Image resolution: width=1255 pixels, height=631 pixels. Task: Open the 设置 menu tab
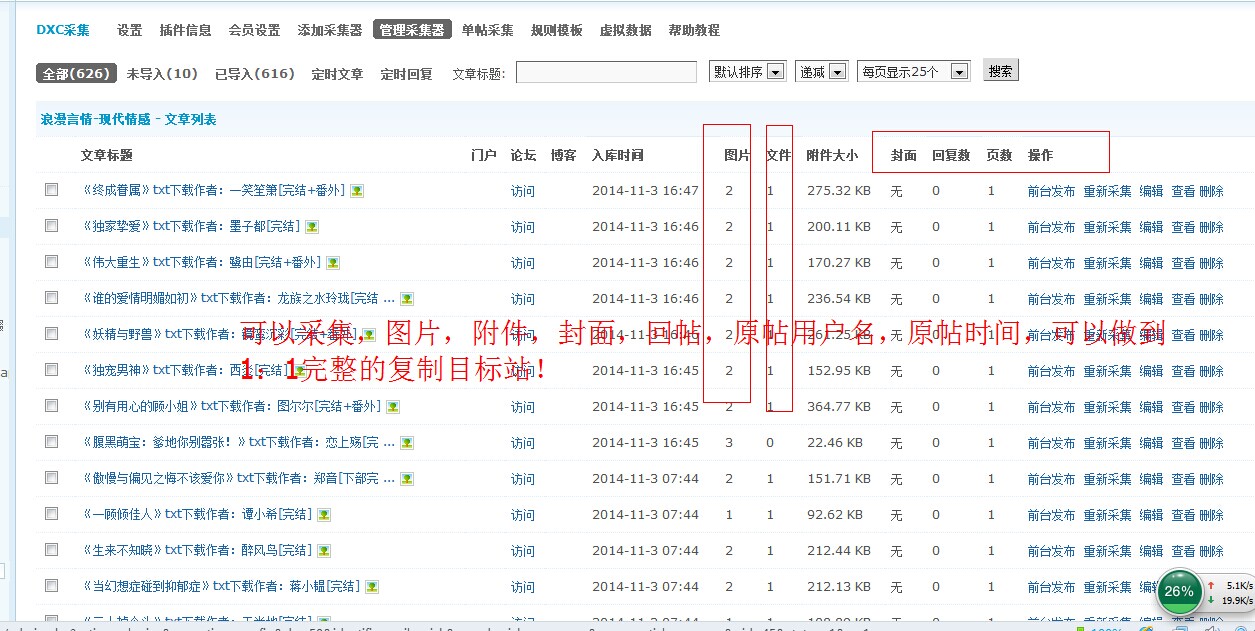pos(130,30)
